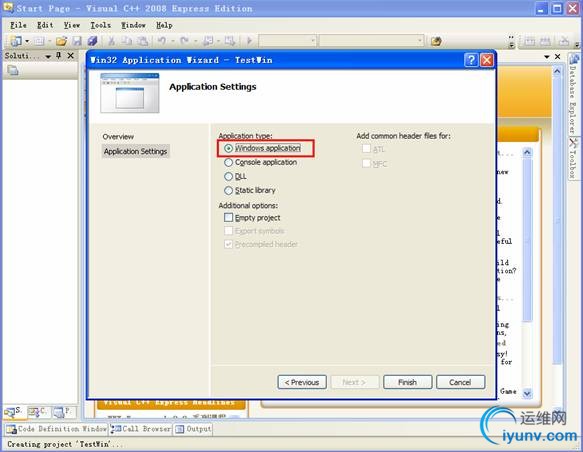583x452 pixels.
Task: Click the MFC header files checkbox
Action: pos(367,163)
